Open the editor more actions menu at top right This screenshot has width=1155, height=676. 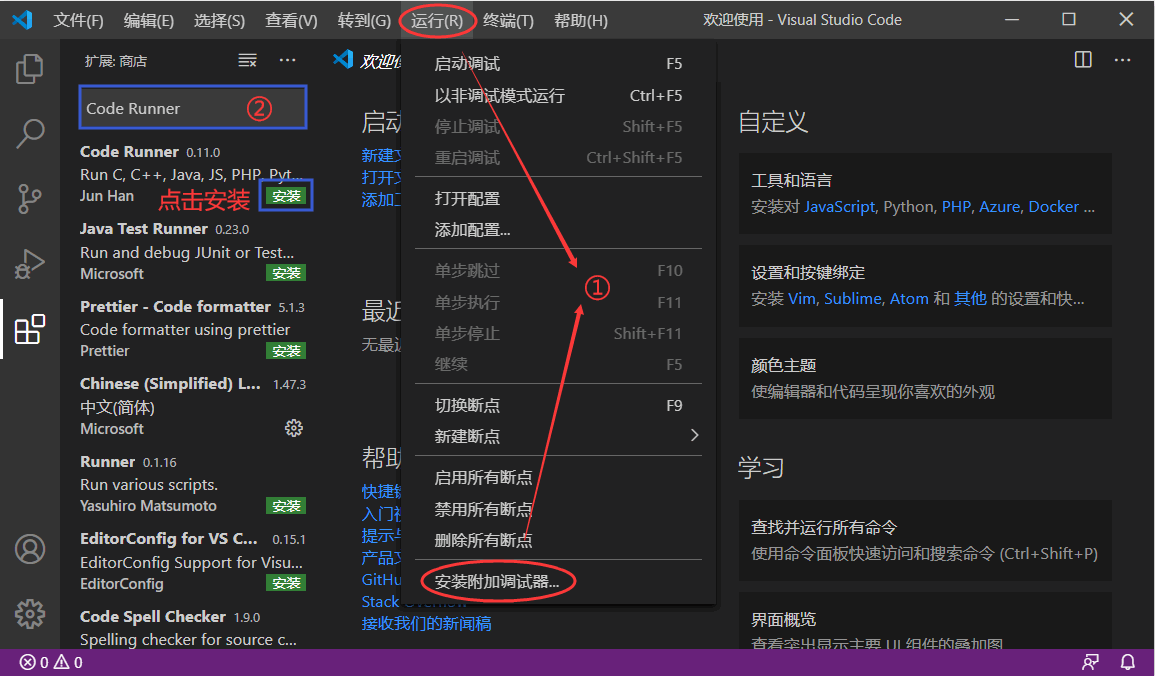click(x=1124, y=60)
